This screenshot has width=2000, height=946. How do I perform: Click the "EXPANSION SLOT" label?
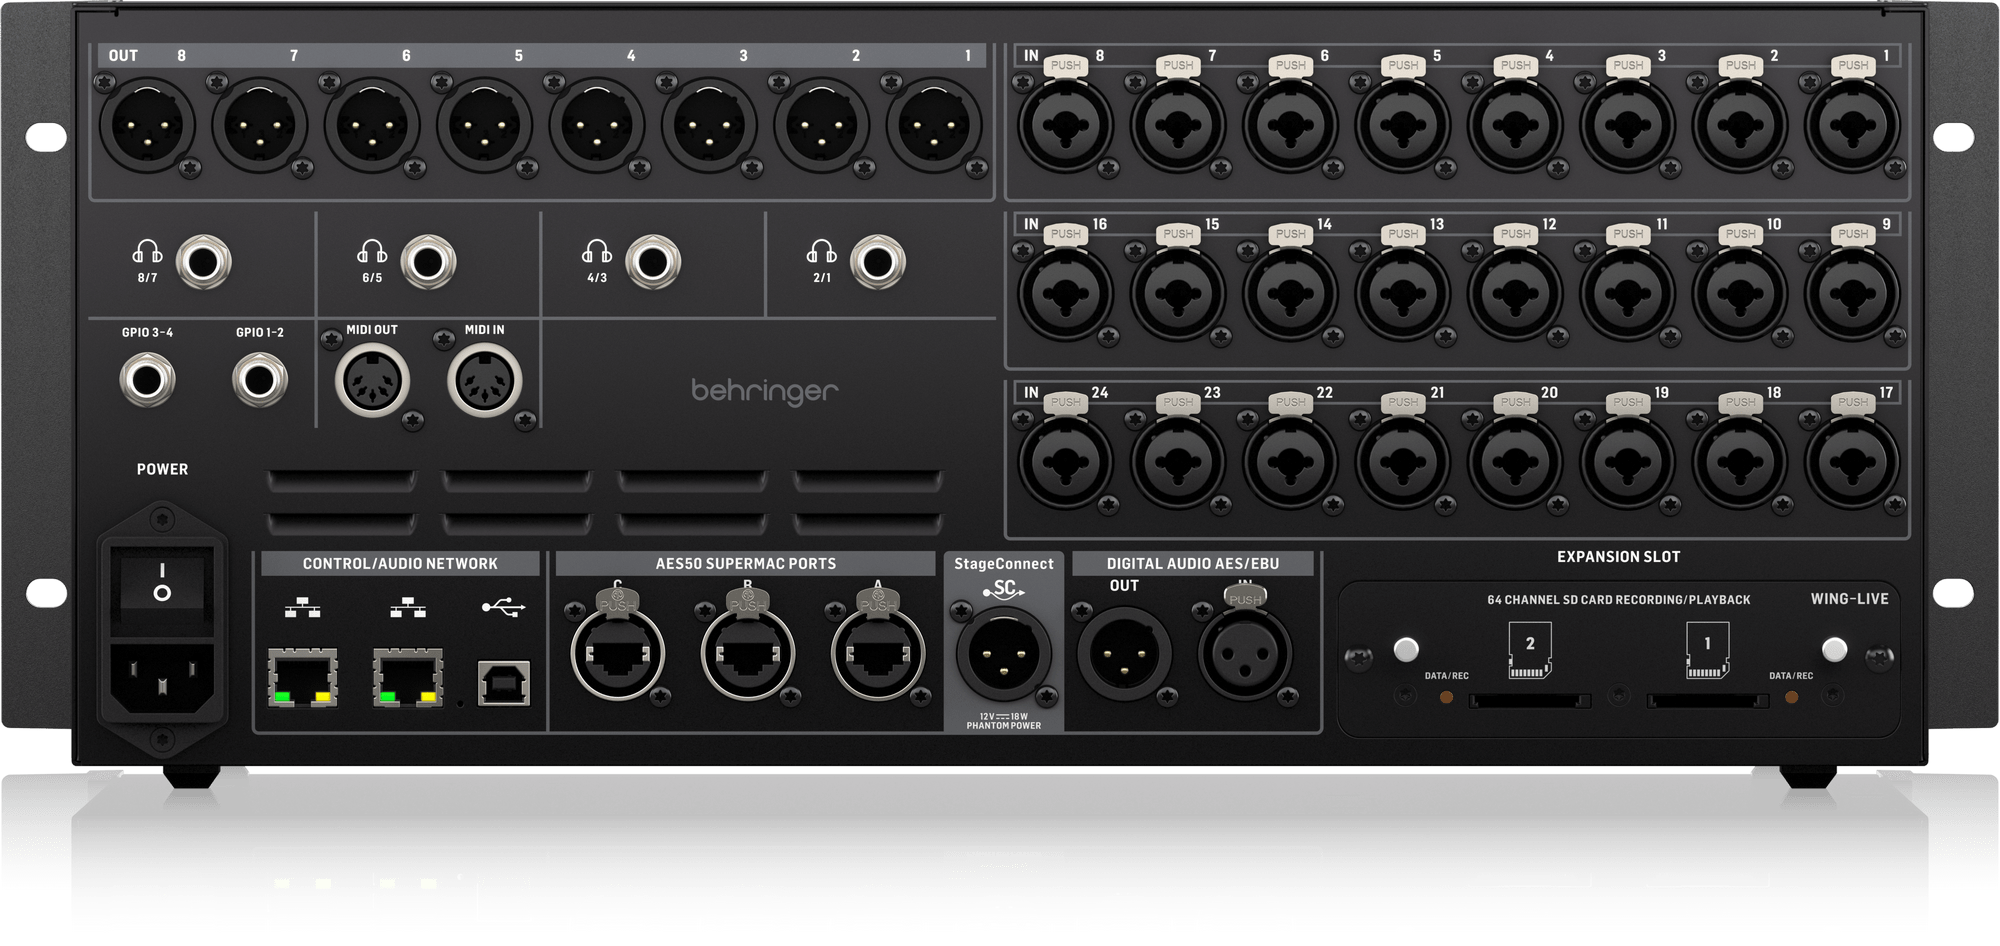[1618, 557]
